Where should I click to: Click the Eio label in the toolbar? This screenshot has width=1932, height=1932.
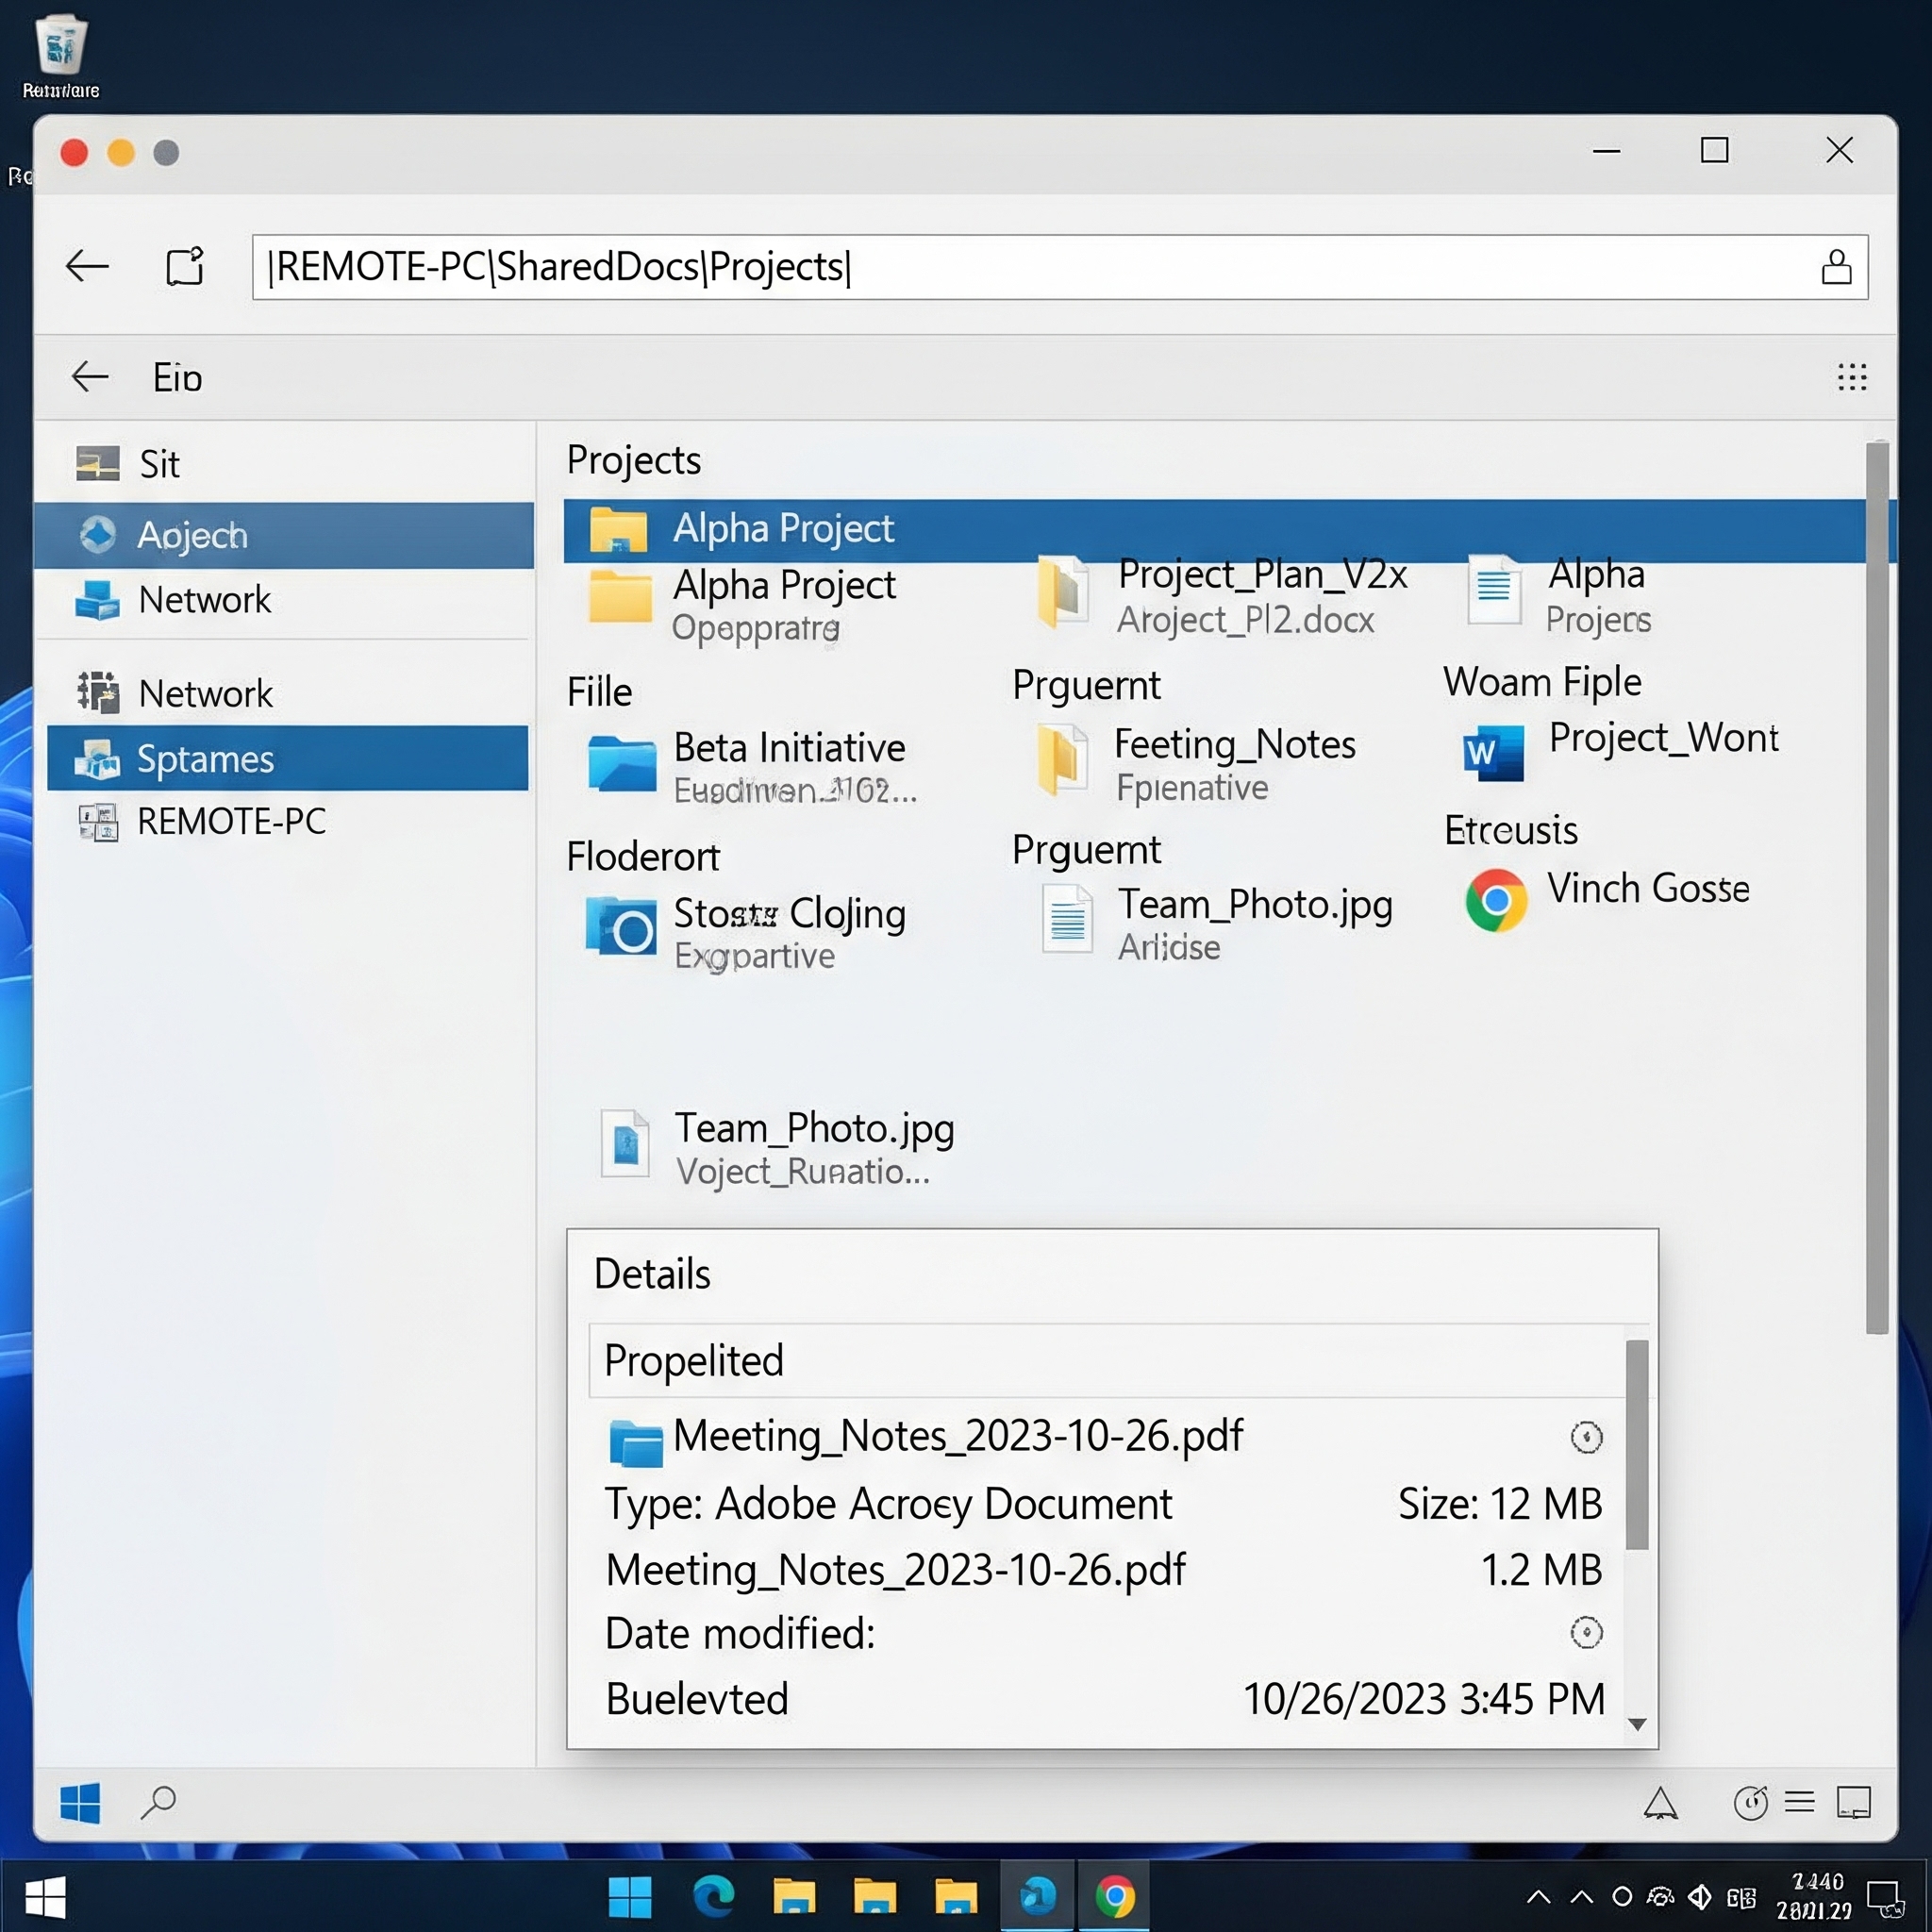pyautogui.click(x=176, y=377)
